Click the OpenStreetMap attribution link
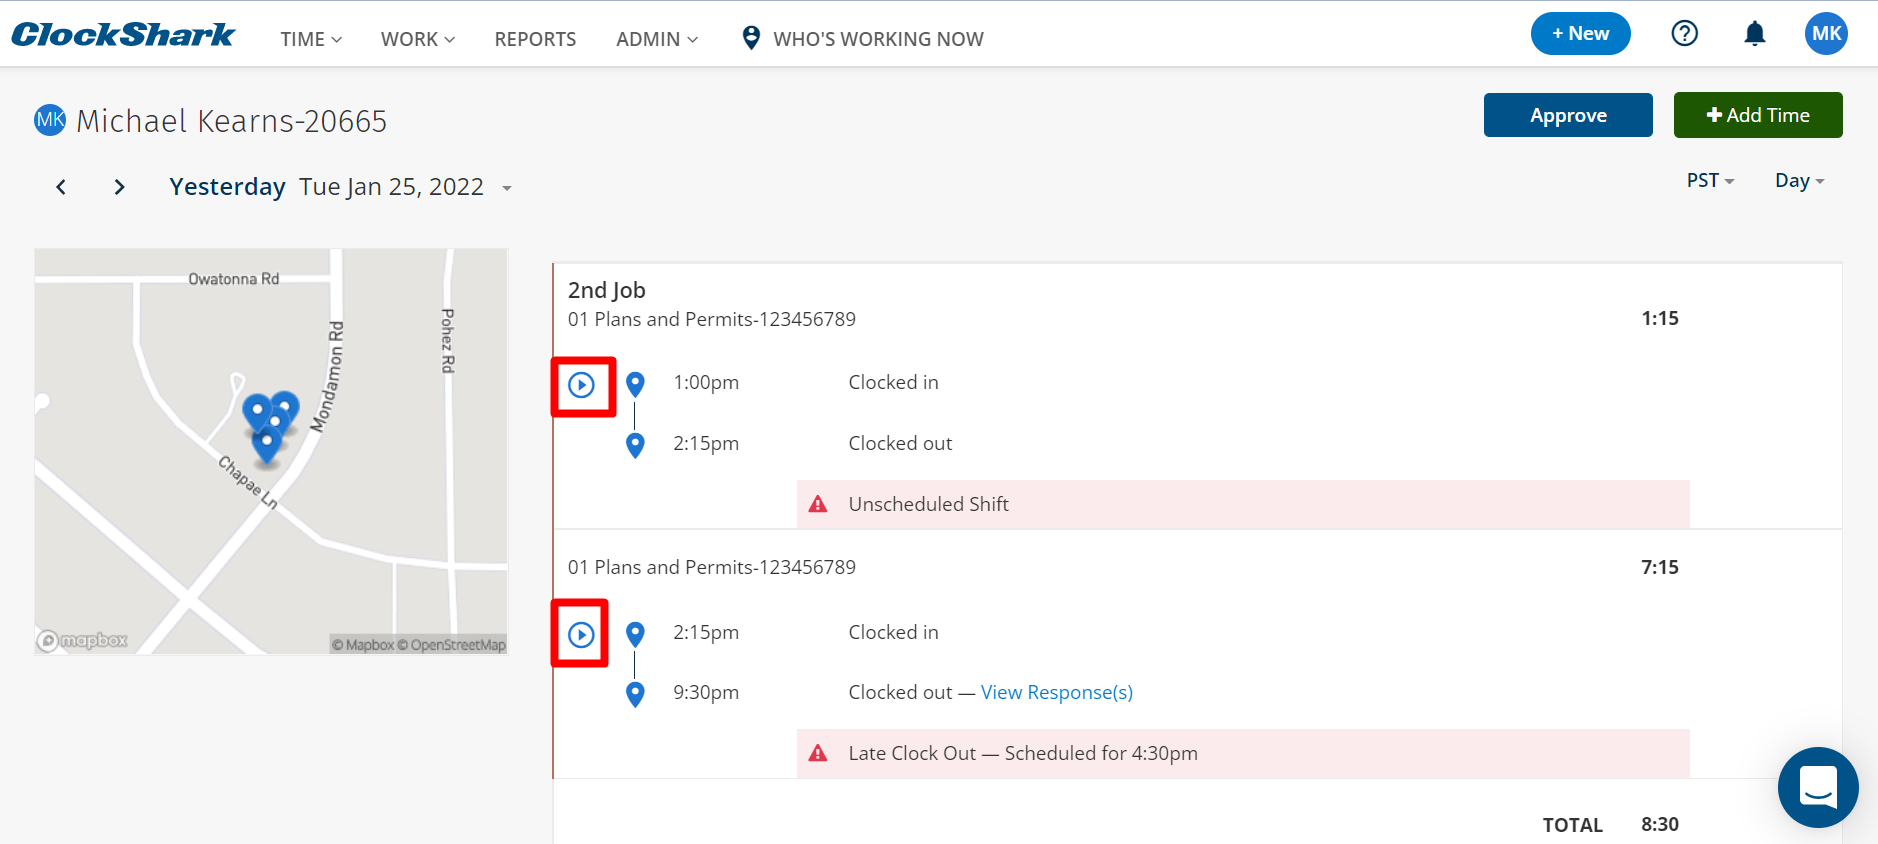This screenshot has height=844, width=1878. click(451, 645)
